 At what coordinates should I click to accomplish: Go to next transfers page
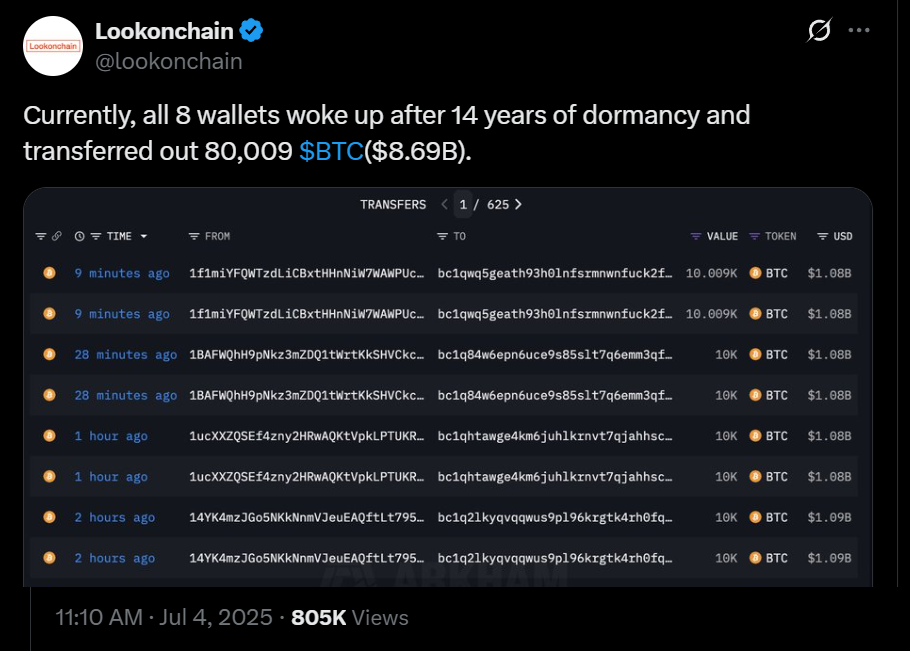pyautogui.click(x=518, y=204)
